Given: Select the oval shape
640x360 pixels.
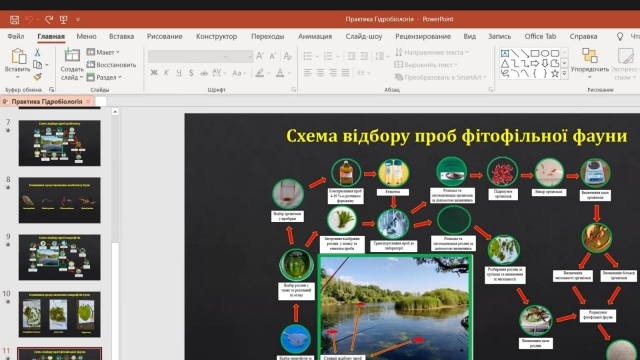Looking at the screenshot, I should point(544,53).
